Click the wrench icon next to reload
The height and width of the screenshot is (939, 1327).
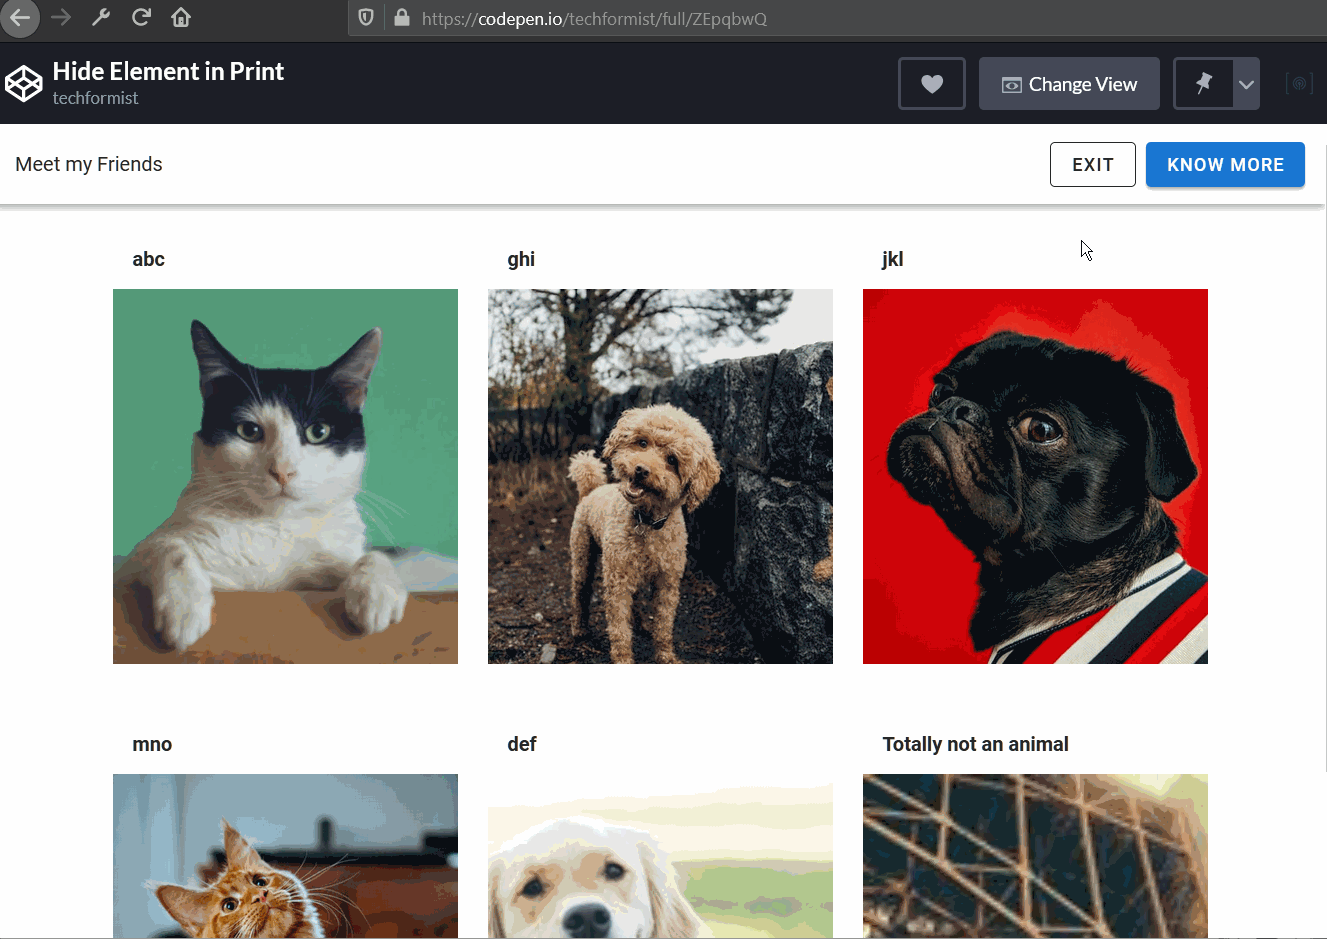coord(100,17)
